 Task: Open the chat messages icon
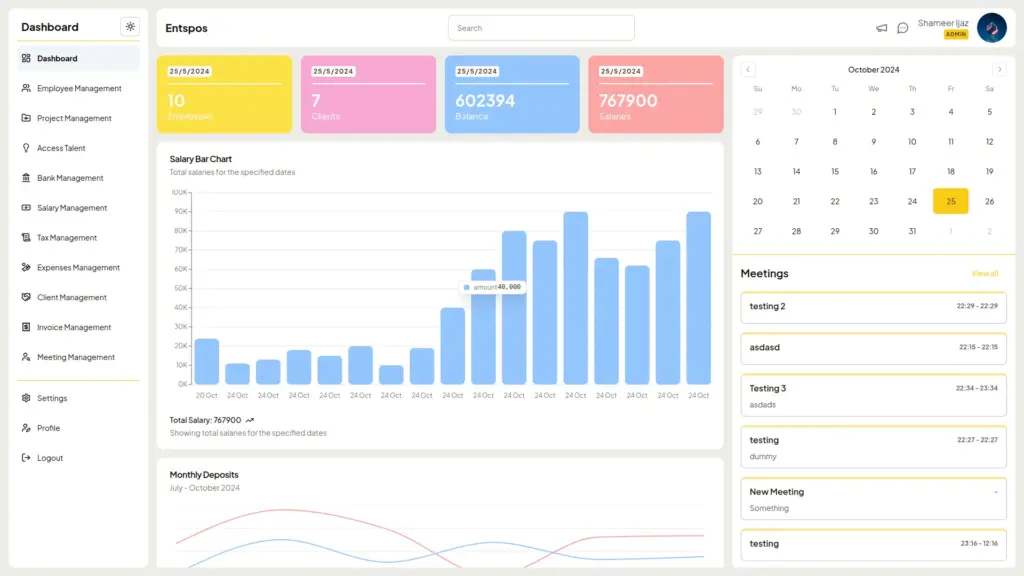902,28
